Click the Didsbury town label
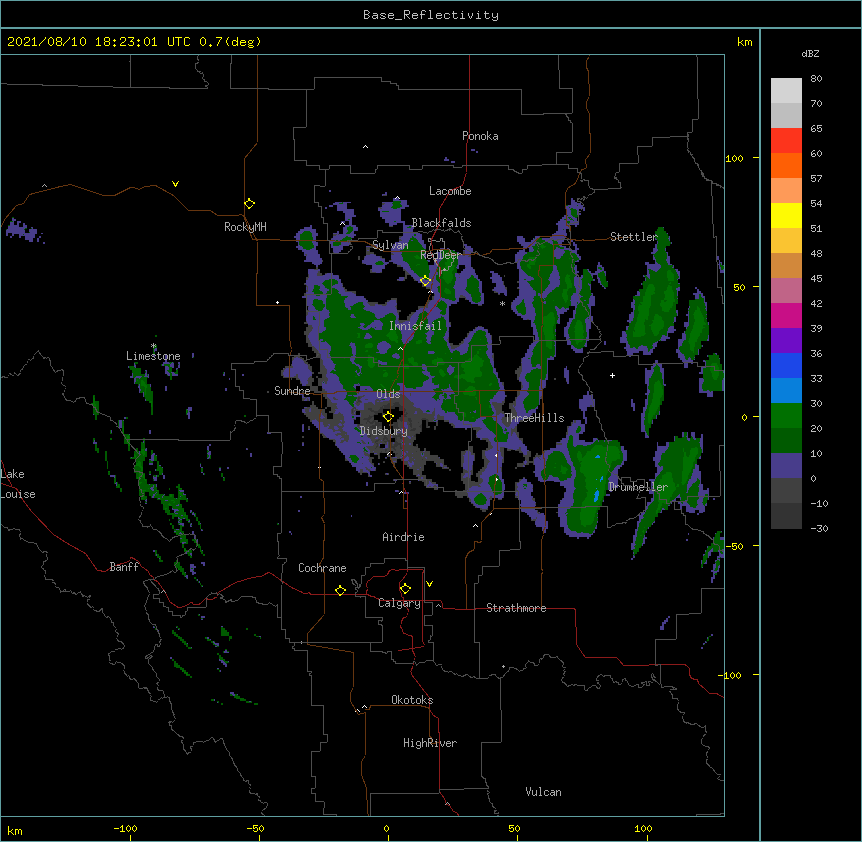The image size is (862, 842). (x=384, y=431)
